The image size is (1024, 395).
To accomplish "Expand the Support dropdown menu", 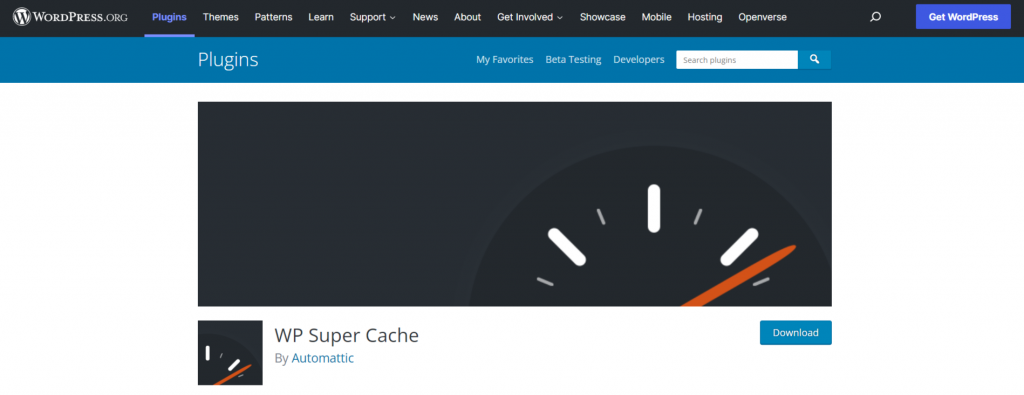I will pos(372,17).
